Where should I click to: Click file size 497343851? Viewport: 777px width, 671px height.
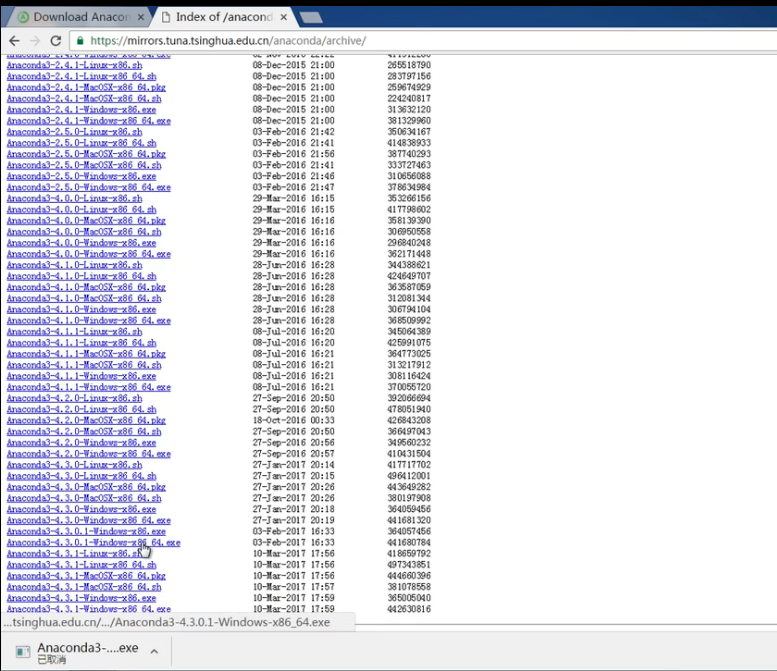tap(409, 565)
